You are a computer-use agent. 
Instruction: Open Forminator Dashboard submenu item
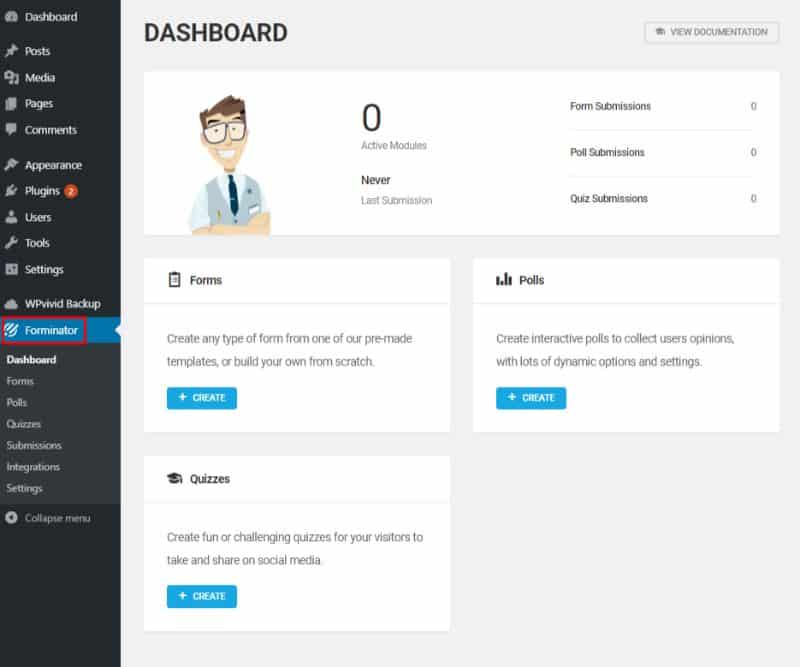tap(31, 360)
